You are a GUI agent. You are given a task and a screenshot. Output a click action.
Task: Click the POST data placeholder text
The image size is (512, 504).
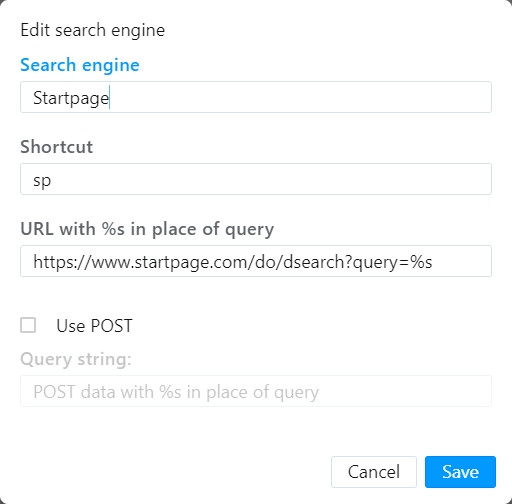pyautogui.click(x=176, y=392)
